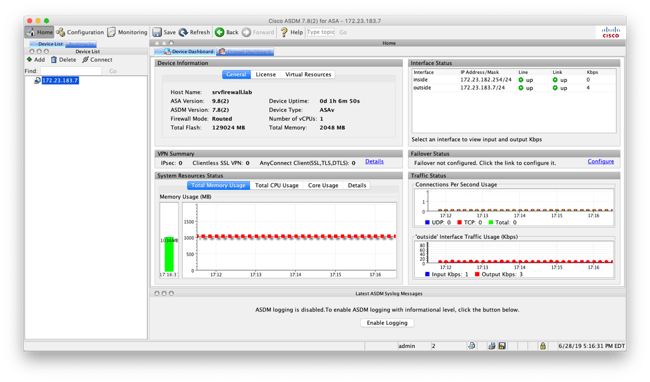
Task: Click the date and time in status bar
Action: coord(592,346)
